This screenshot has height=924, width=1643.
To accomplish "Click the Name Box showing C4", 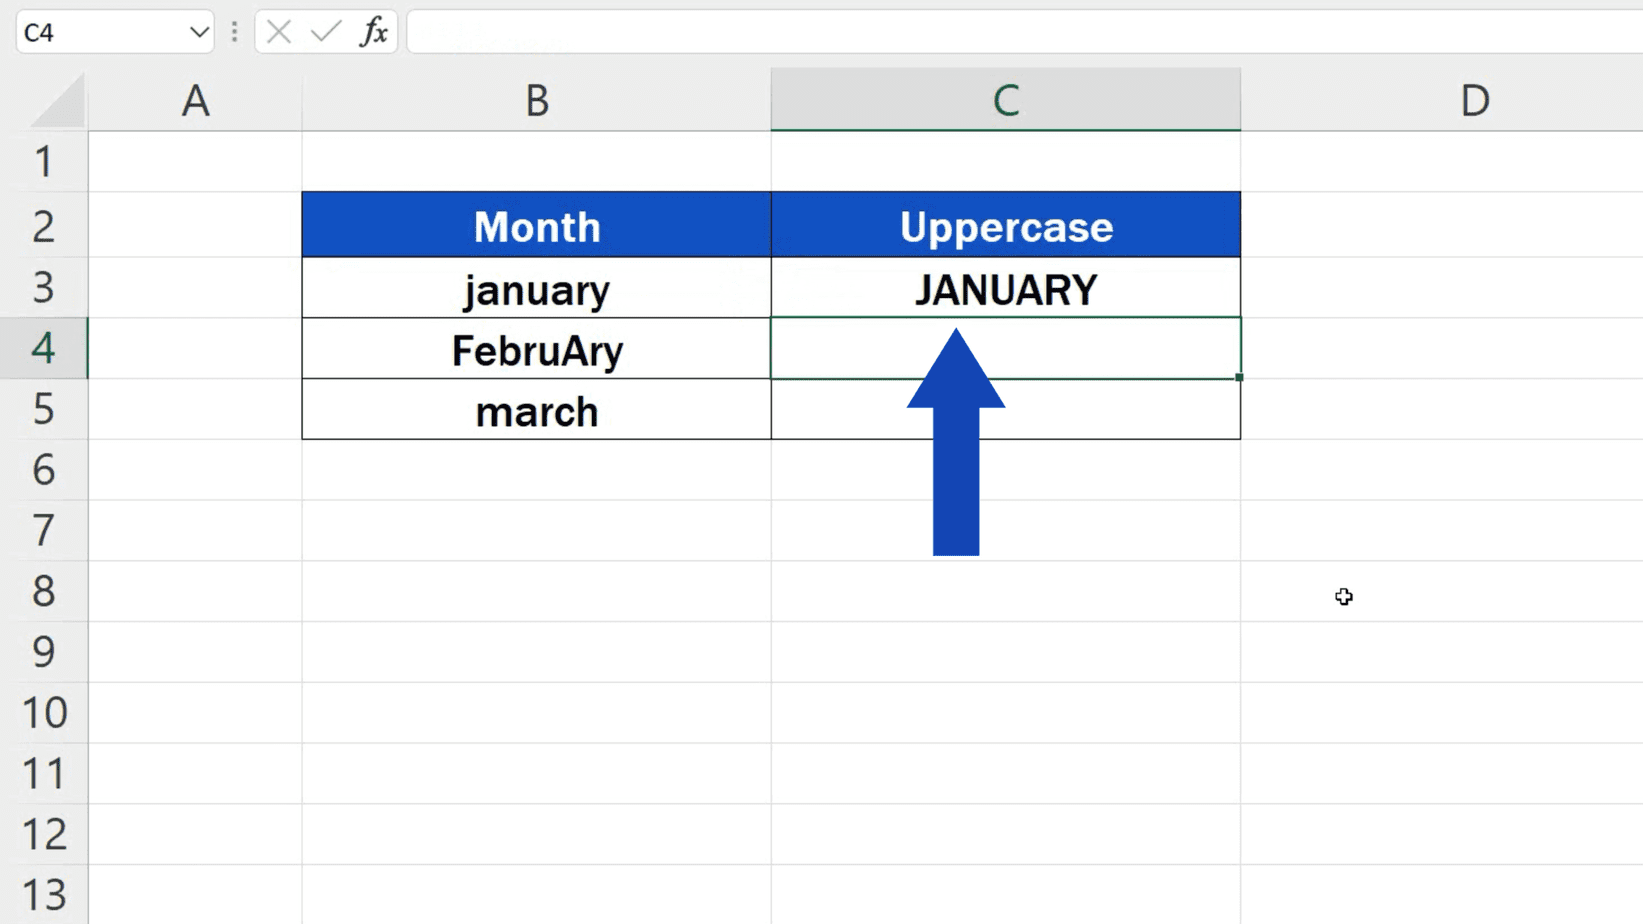I will (100, 31).
